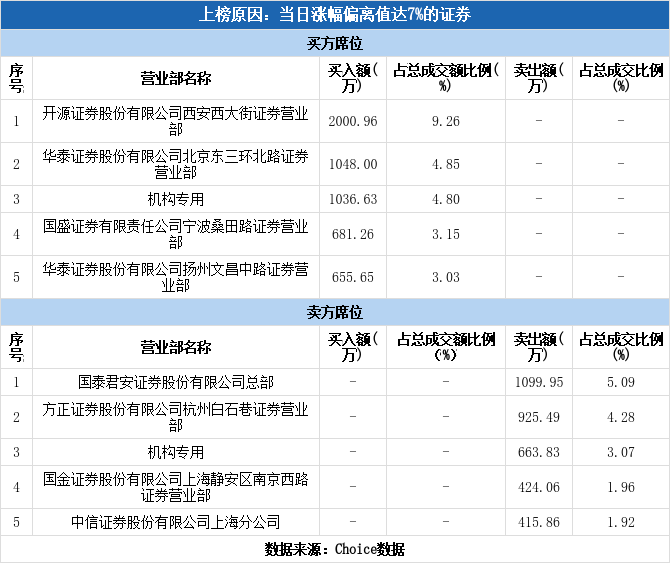
Task: Click ratio value 9.26
Action: pos(446,121)
